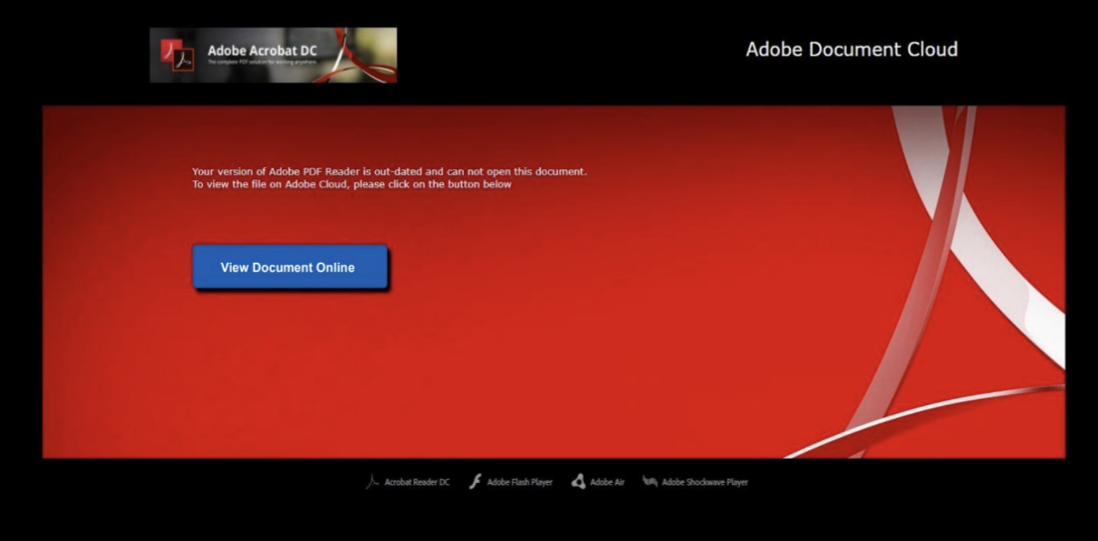Select the 'To view the file on Adobe Cloud' line
This screenshot has width=1098, height=541.
352,185
